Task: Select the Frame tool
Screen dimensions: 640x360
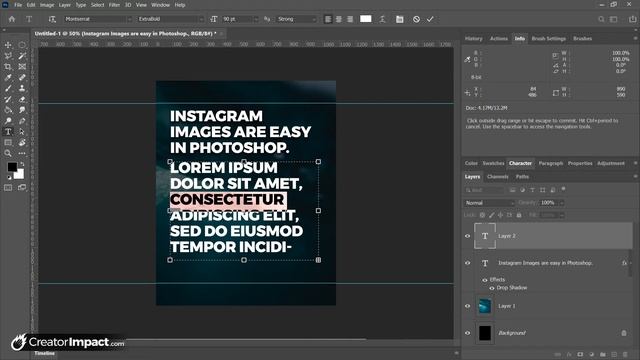Action: tap(22, 67)
